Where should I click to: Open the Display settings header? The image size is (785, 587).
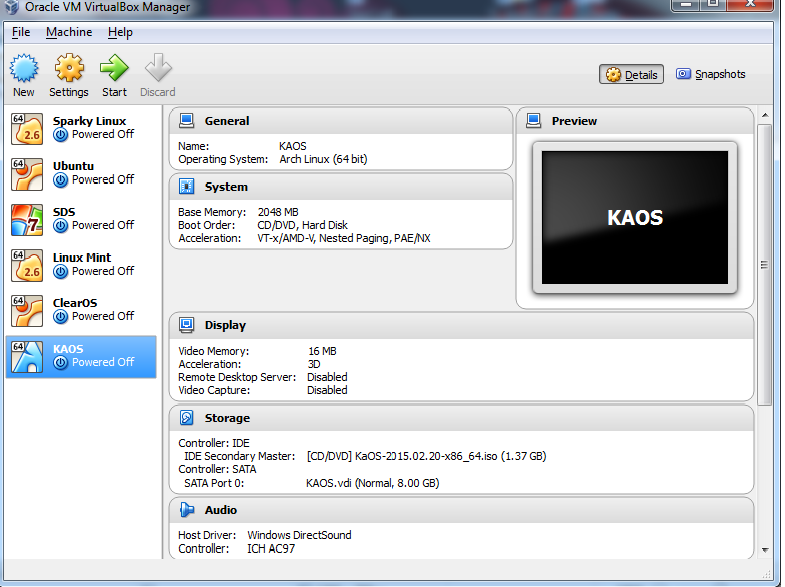[x=462, y=325]
